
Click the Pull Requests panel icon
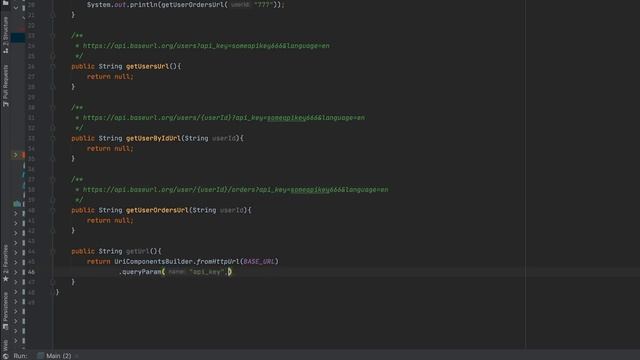point(6,104)
